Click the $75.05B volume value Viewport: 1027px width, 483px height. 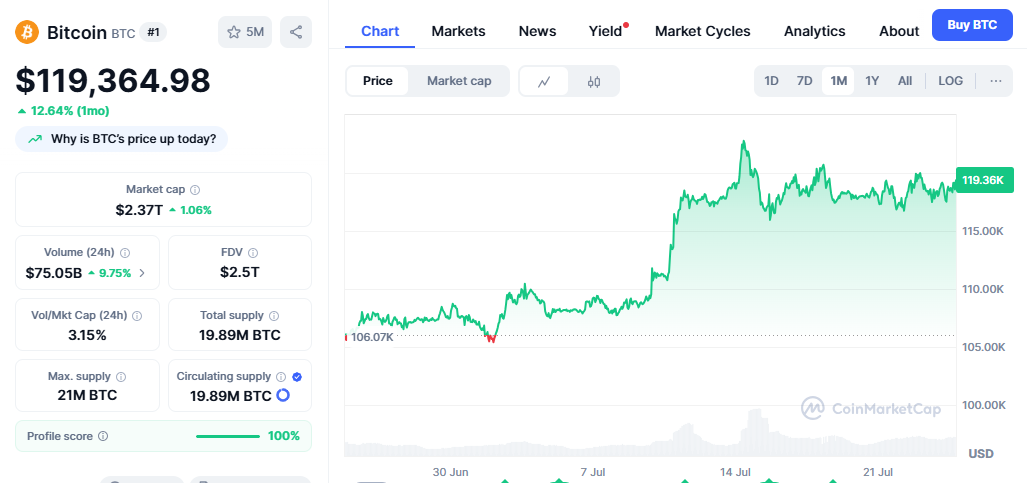coord(54,273)
